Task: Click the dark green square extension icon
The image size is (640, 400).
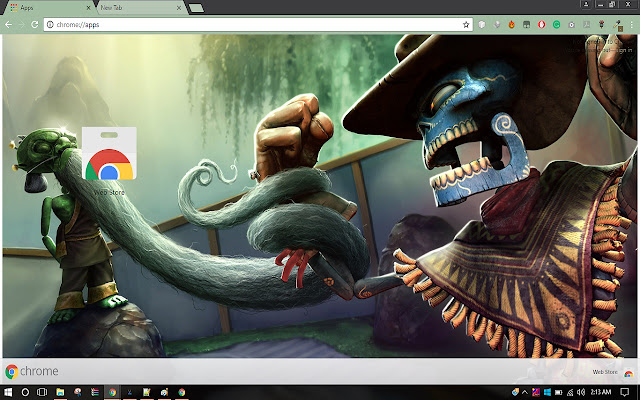Action: [527, 24]
